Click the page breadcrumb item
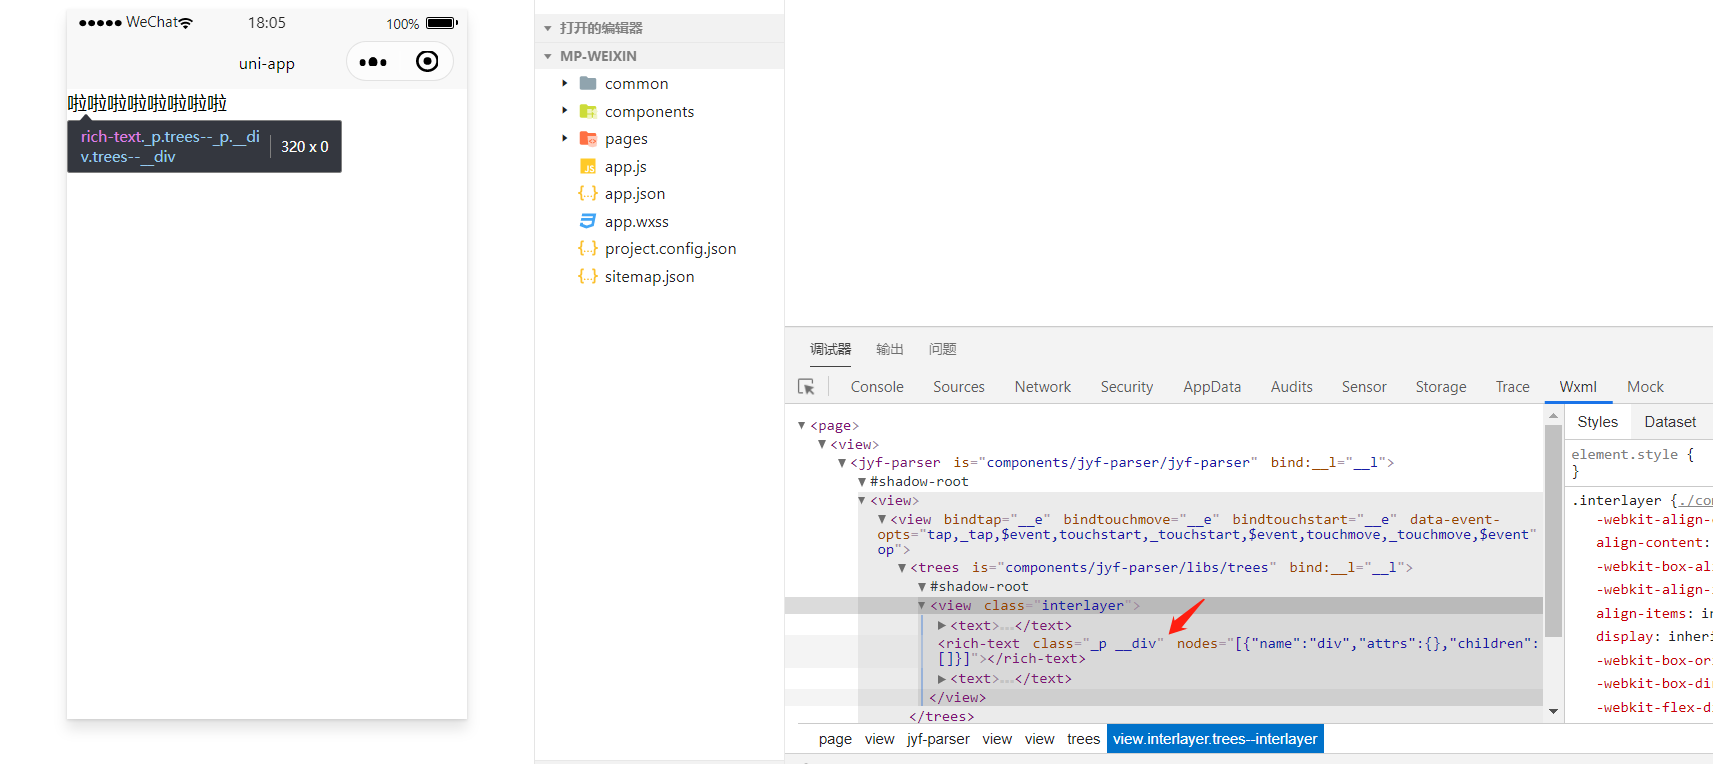Screen dimensions: 1713x764 (x=835, y=739)
